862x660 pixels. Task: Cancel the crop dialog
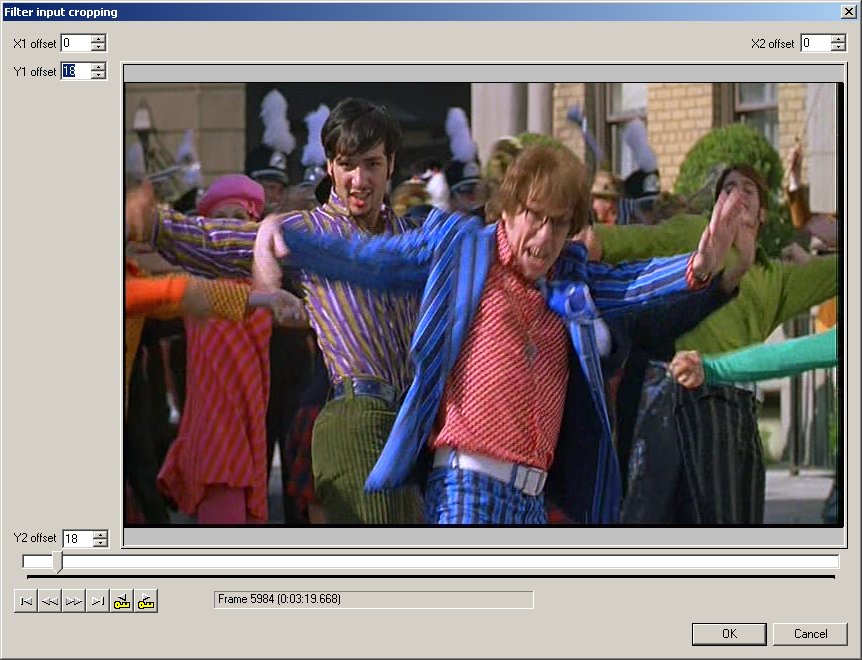tap(810, 634)
